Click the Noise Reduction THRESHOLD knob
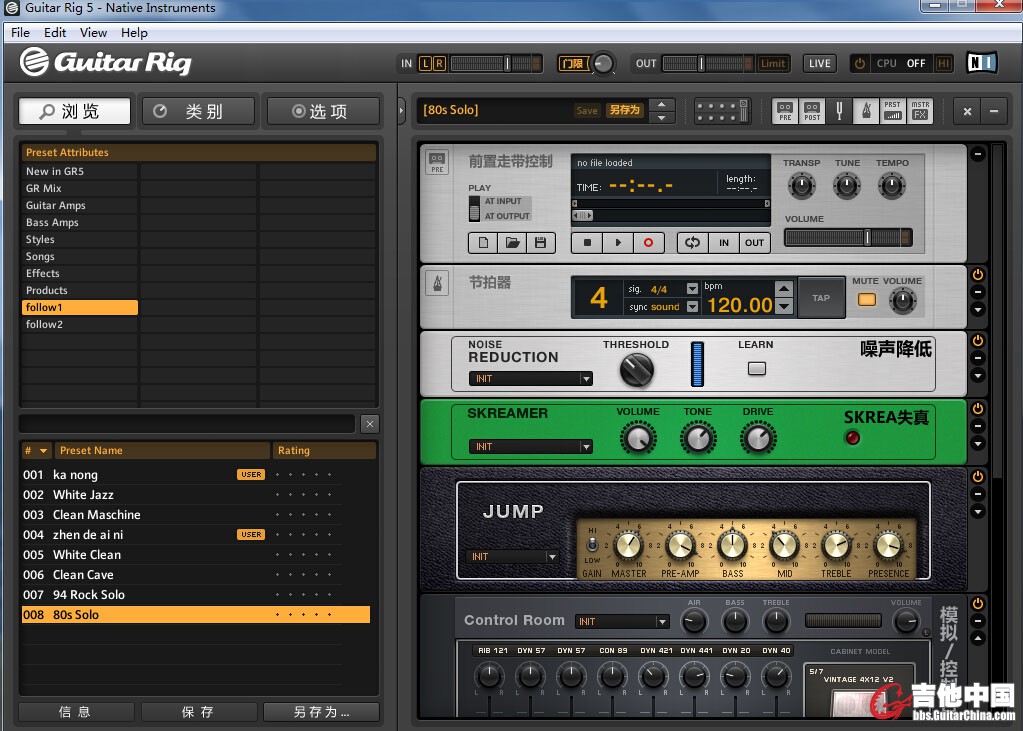The height and width of the screenshot is (731, 1023). (x=636, y=370)
